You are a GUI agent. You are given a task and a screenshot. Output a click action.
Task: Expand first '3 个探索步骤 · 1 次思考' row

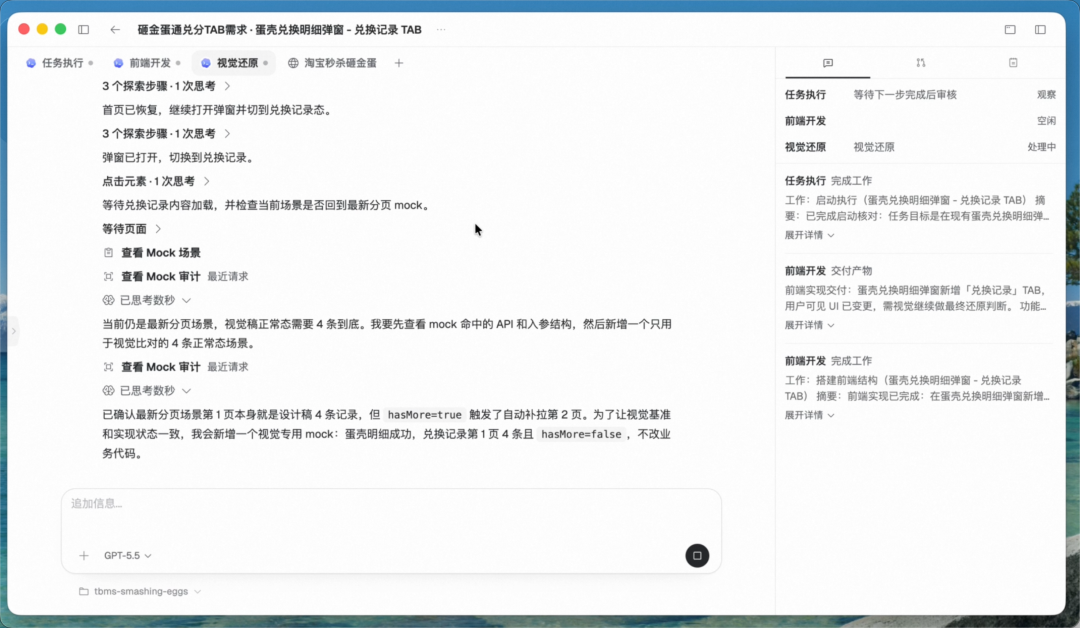coord(167,86)
